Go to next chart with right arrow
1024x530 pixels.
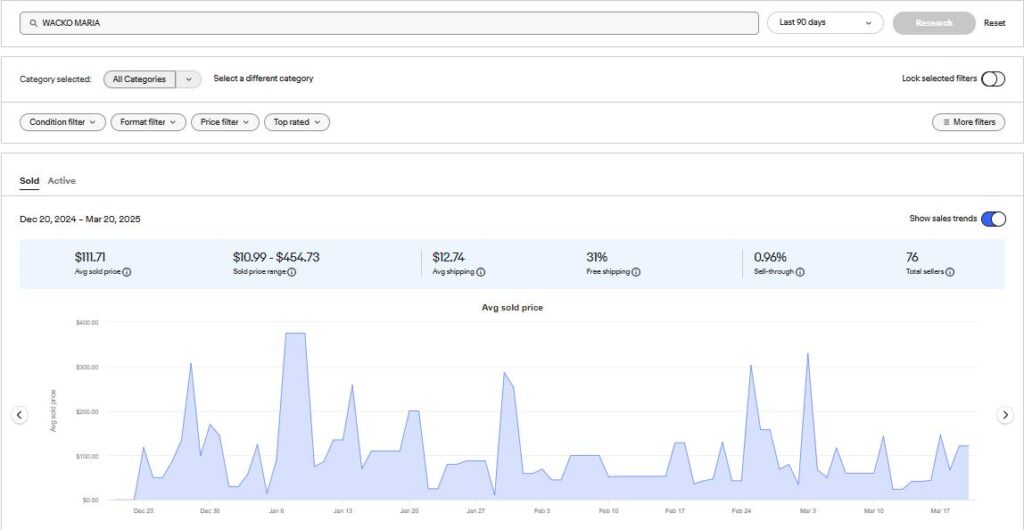pyautogui.click(x=1005, y=415)
